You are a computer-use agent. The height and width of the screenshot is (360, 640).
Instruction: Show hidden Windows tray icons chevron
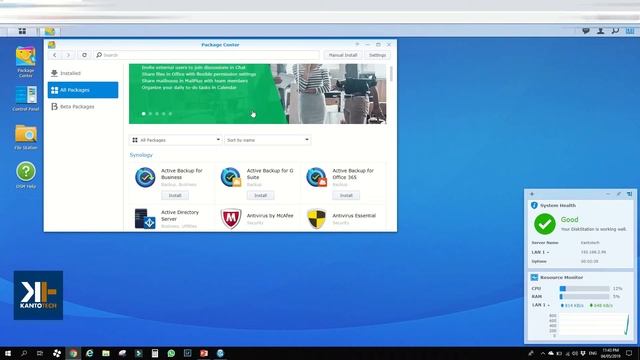coord(543,353)
